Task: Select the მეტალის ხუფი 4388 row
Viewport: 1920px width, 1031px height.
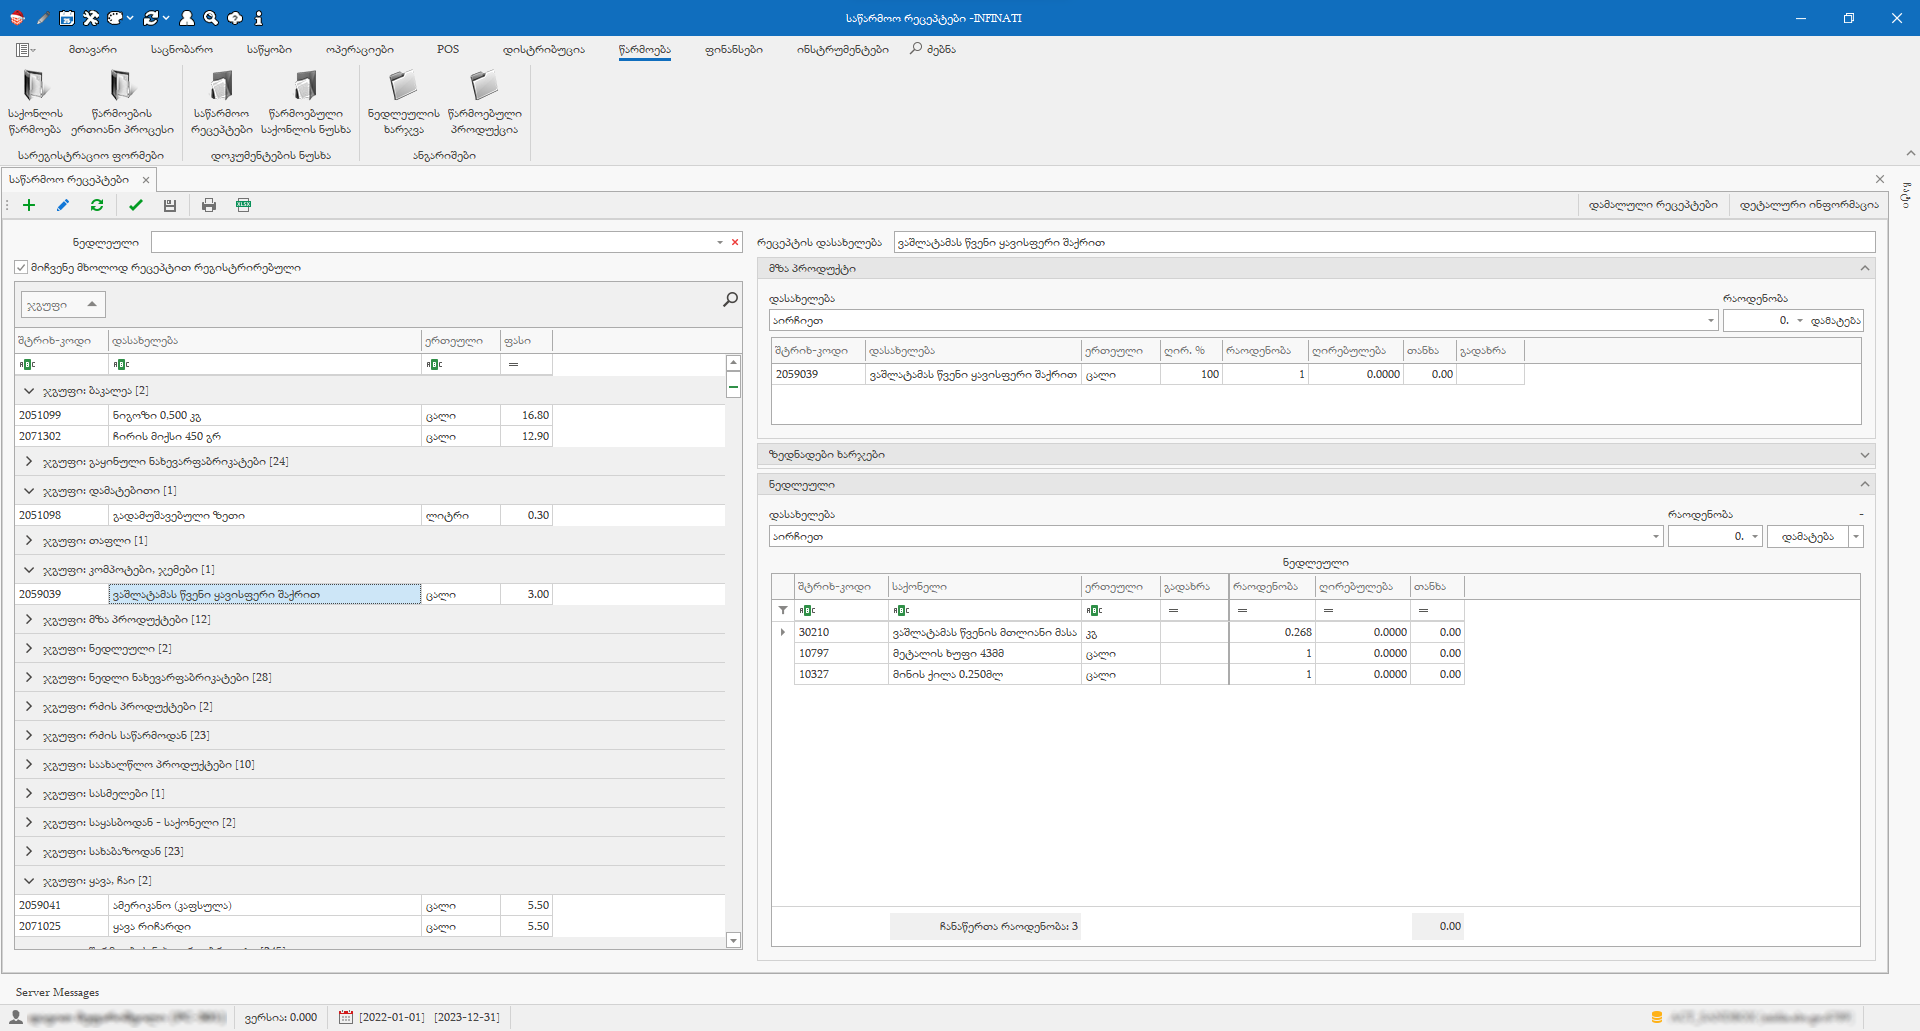Action: (x=948, y=654)
